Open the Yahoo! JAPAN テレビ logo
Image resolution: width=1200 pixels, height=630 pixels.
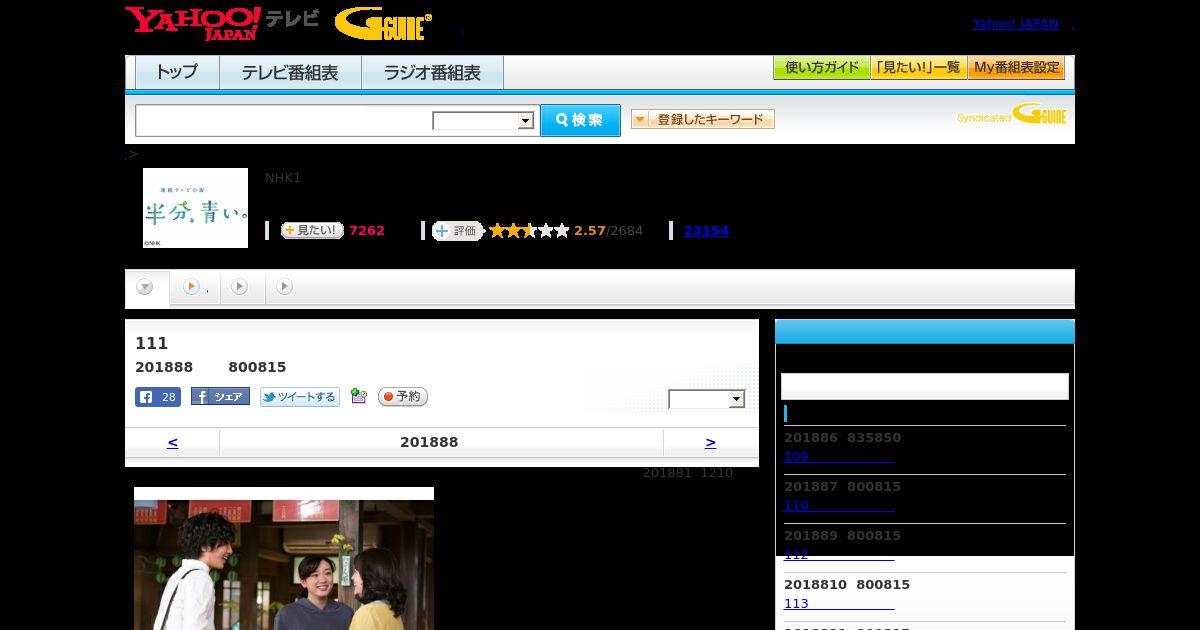pos(222,23)
